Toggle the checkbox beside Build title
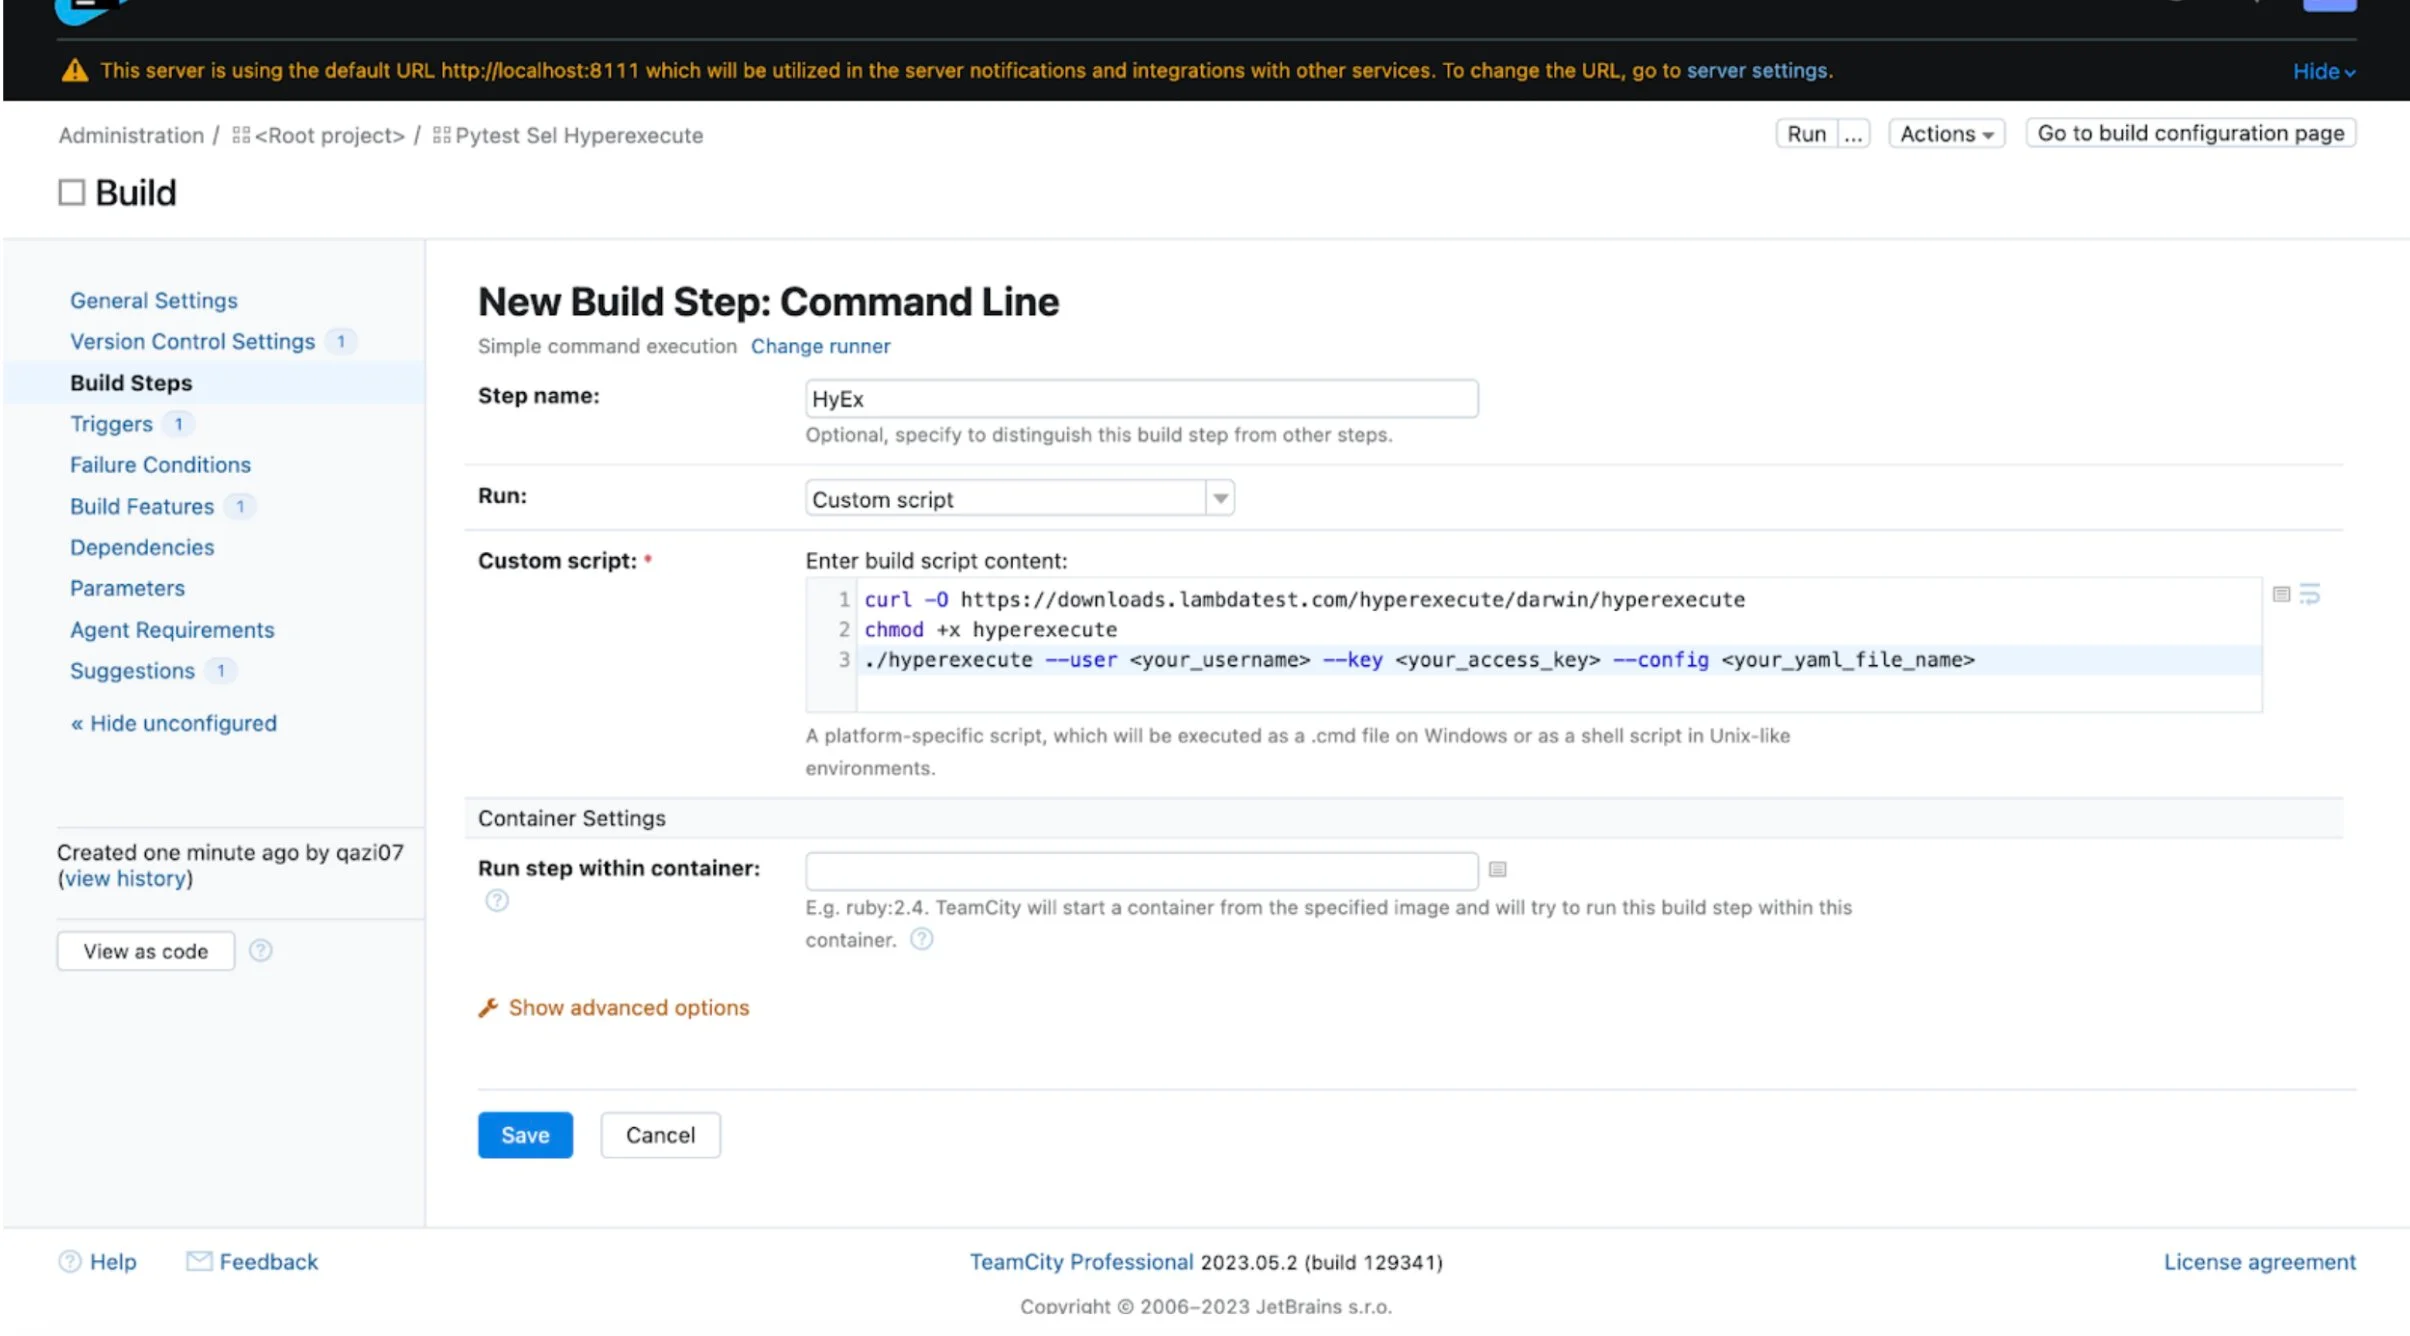Image resolution: width=2410 pixels, height=1336 pixels. coord(72,192)
